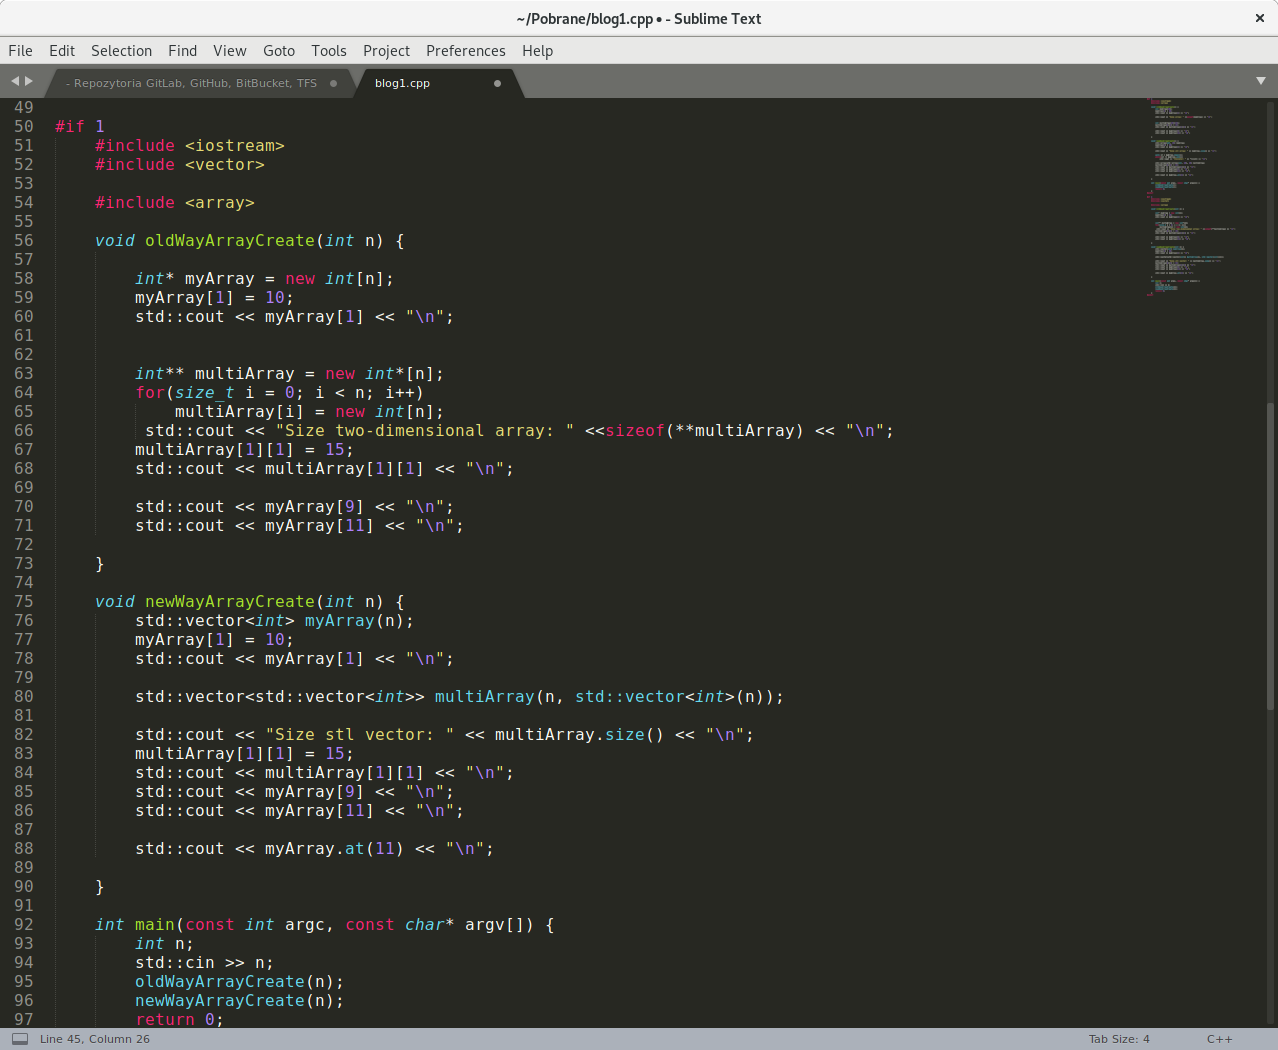Open the Preferences menu
The height and width of the screenshot is (1050, 1278).
click(x=466, y=51)
